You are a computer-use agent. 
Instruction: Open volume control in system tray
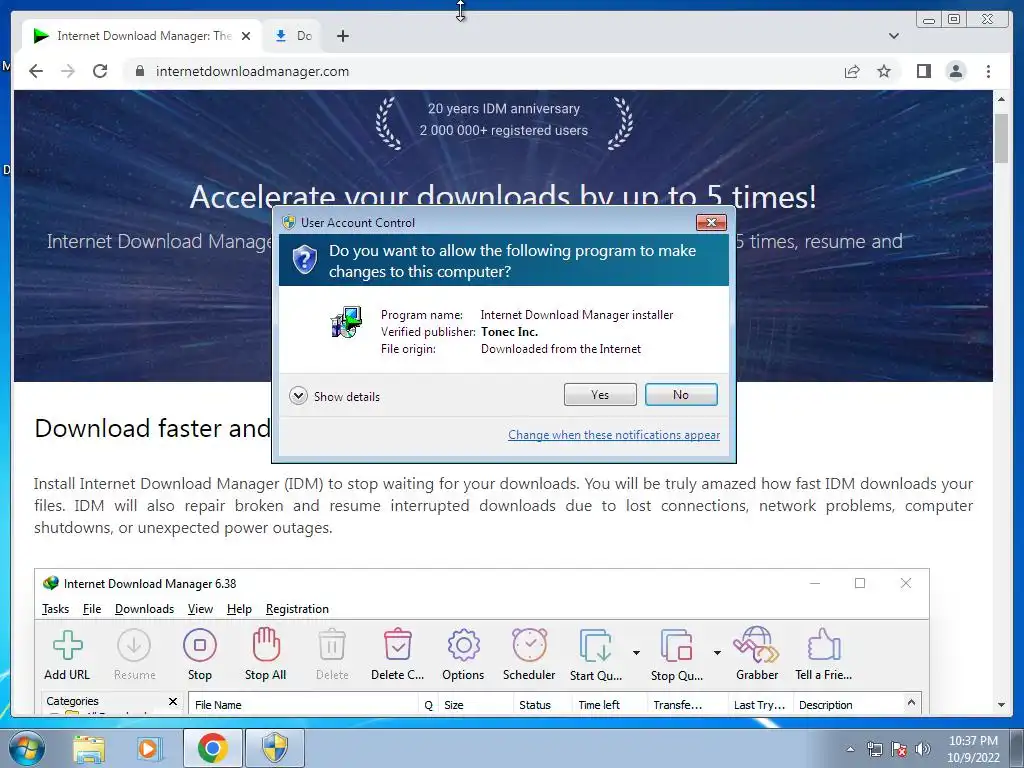[x=923, y=749]
